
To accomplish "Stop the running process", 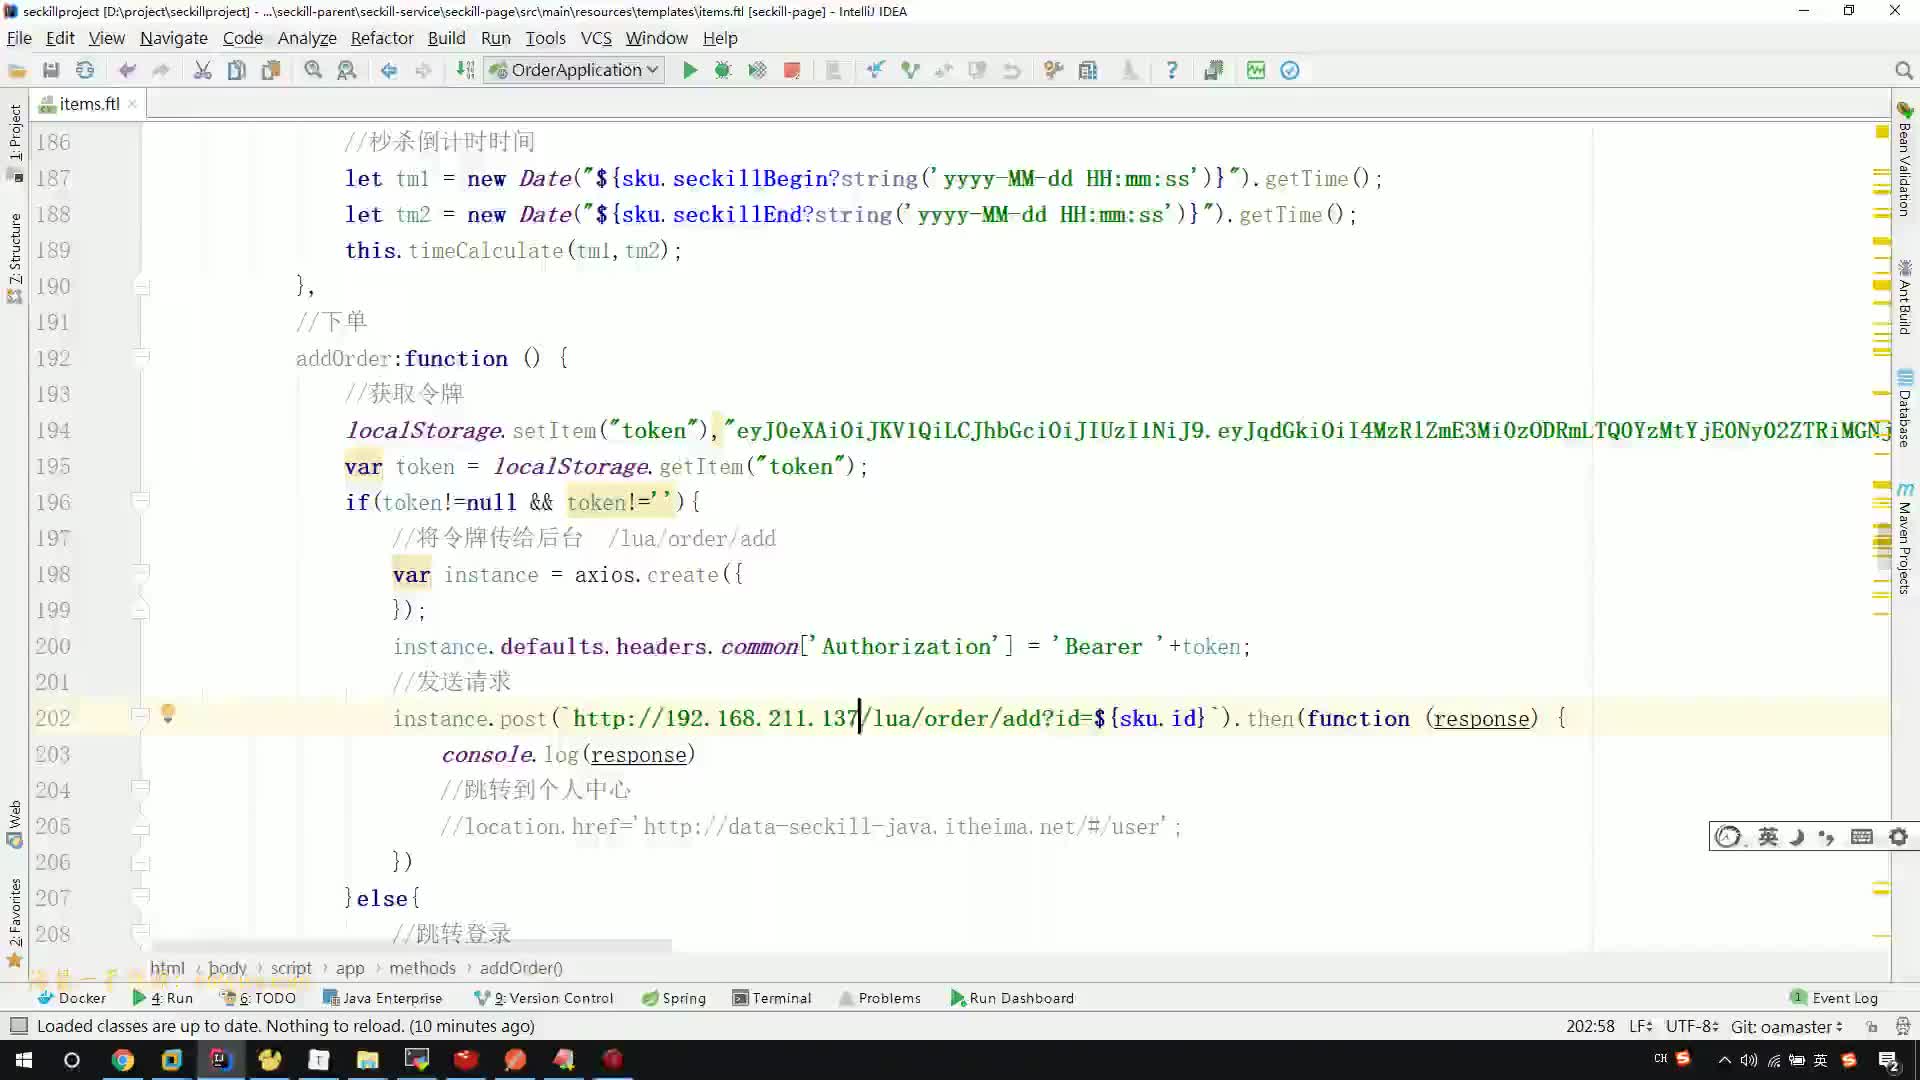I will tap(792, 71).
